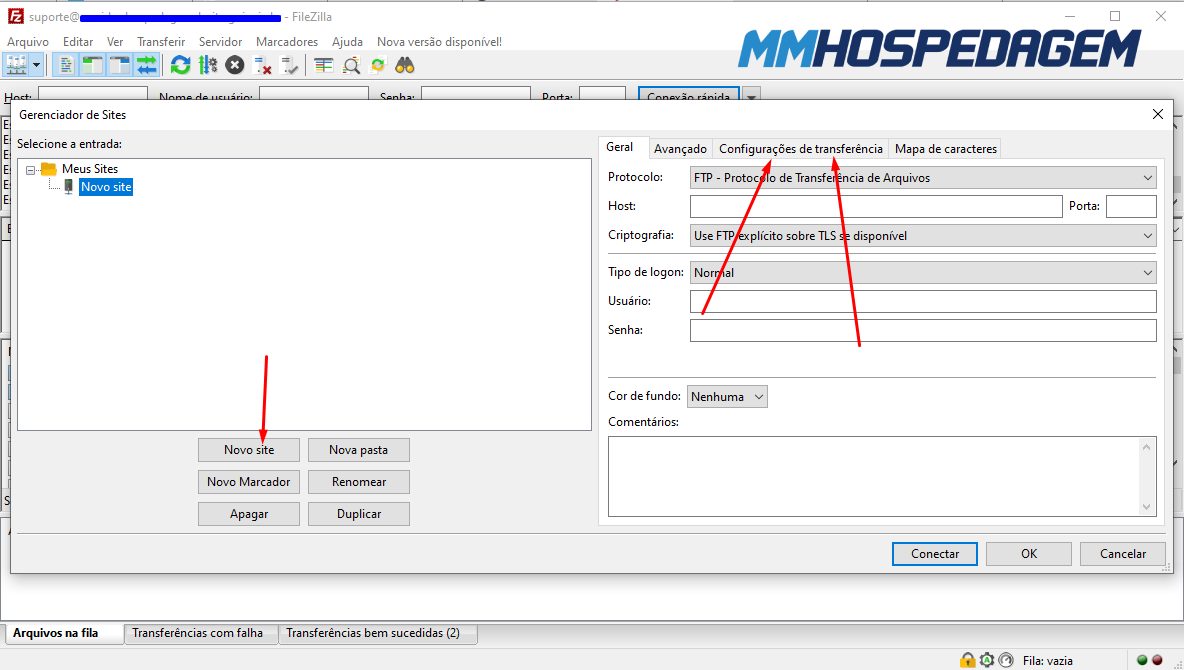
Task: Click the Senha input field in Site Manager
Action: 923,330
